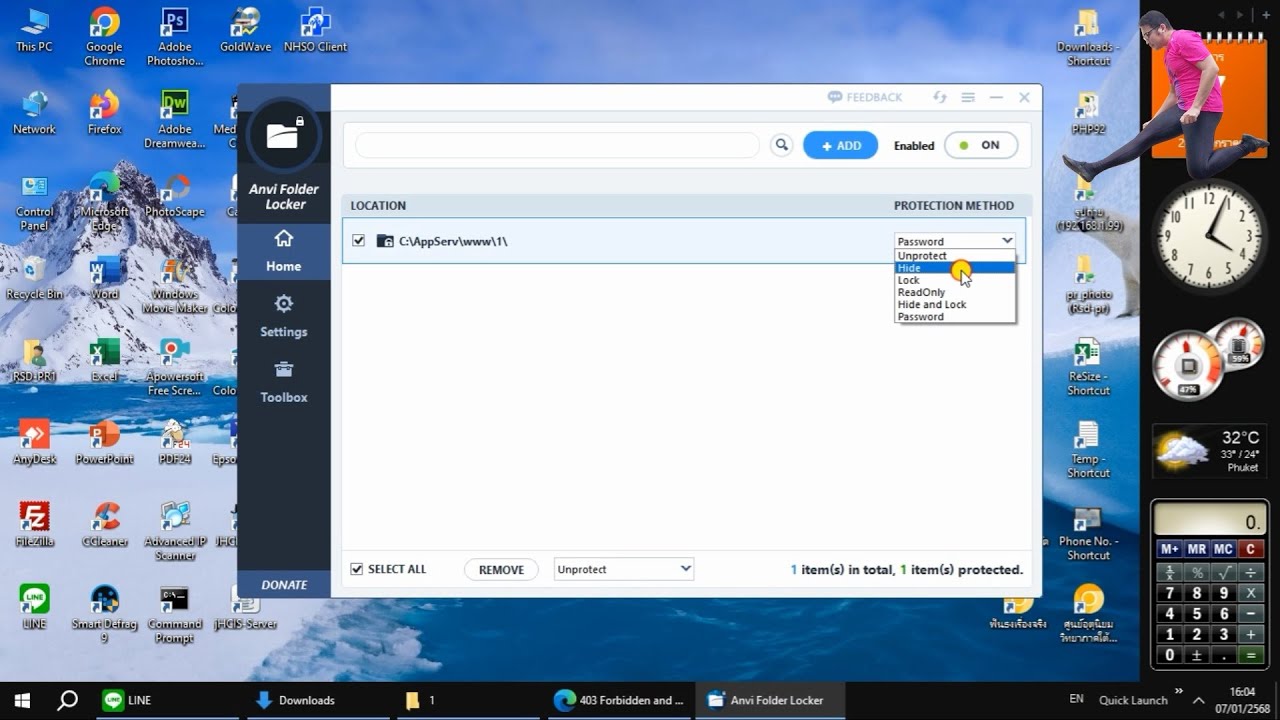The image size is (1280, 720).
Task: Choose Hide and Lock protection option
Action: point(955,304)
